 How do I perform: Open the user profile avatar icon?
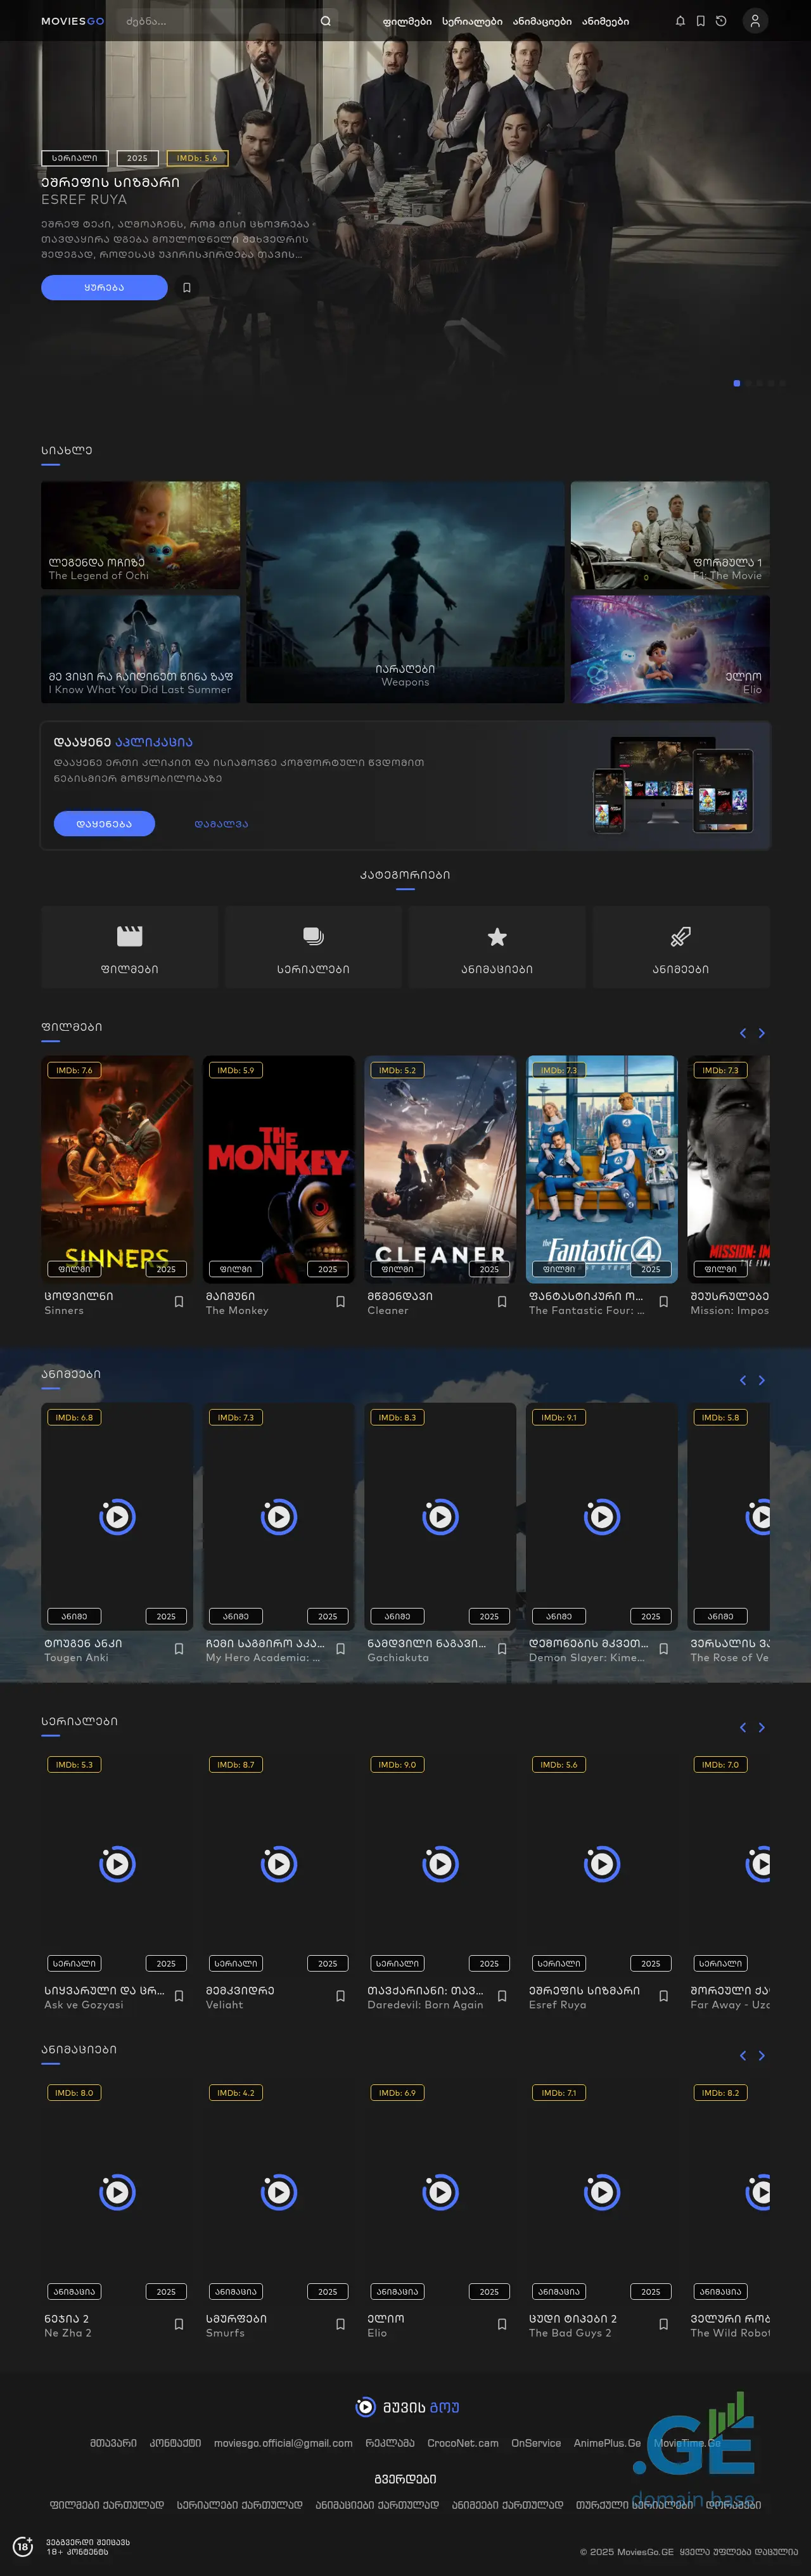pos(755,21)
